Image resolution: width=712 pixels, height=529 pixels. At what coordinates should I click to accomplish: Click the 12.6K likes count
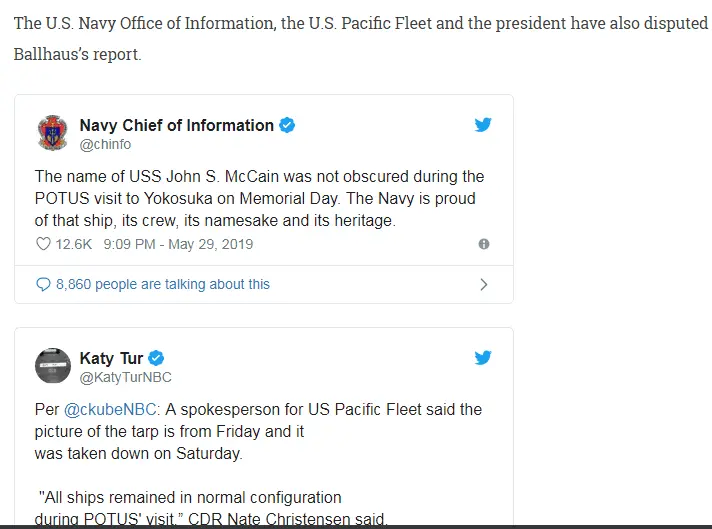click(74, 244)
